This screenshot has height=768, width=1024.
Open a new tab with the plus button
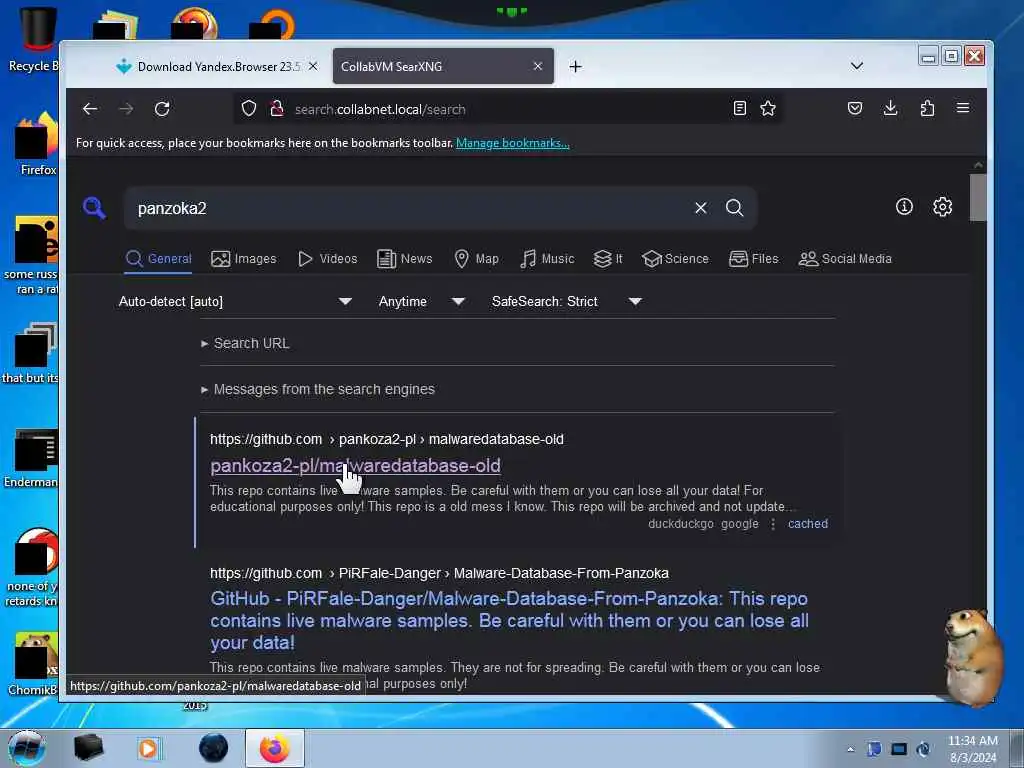point(575,67)
